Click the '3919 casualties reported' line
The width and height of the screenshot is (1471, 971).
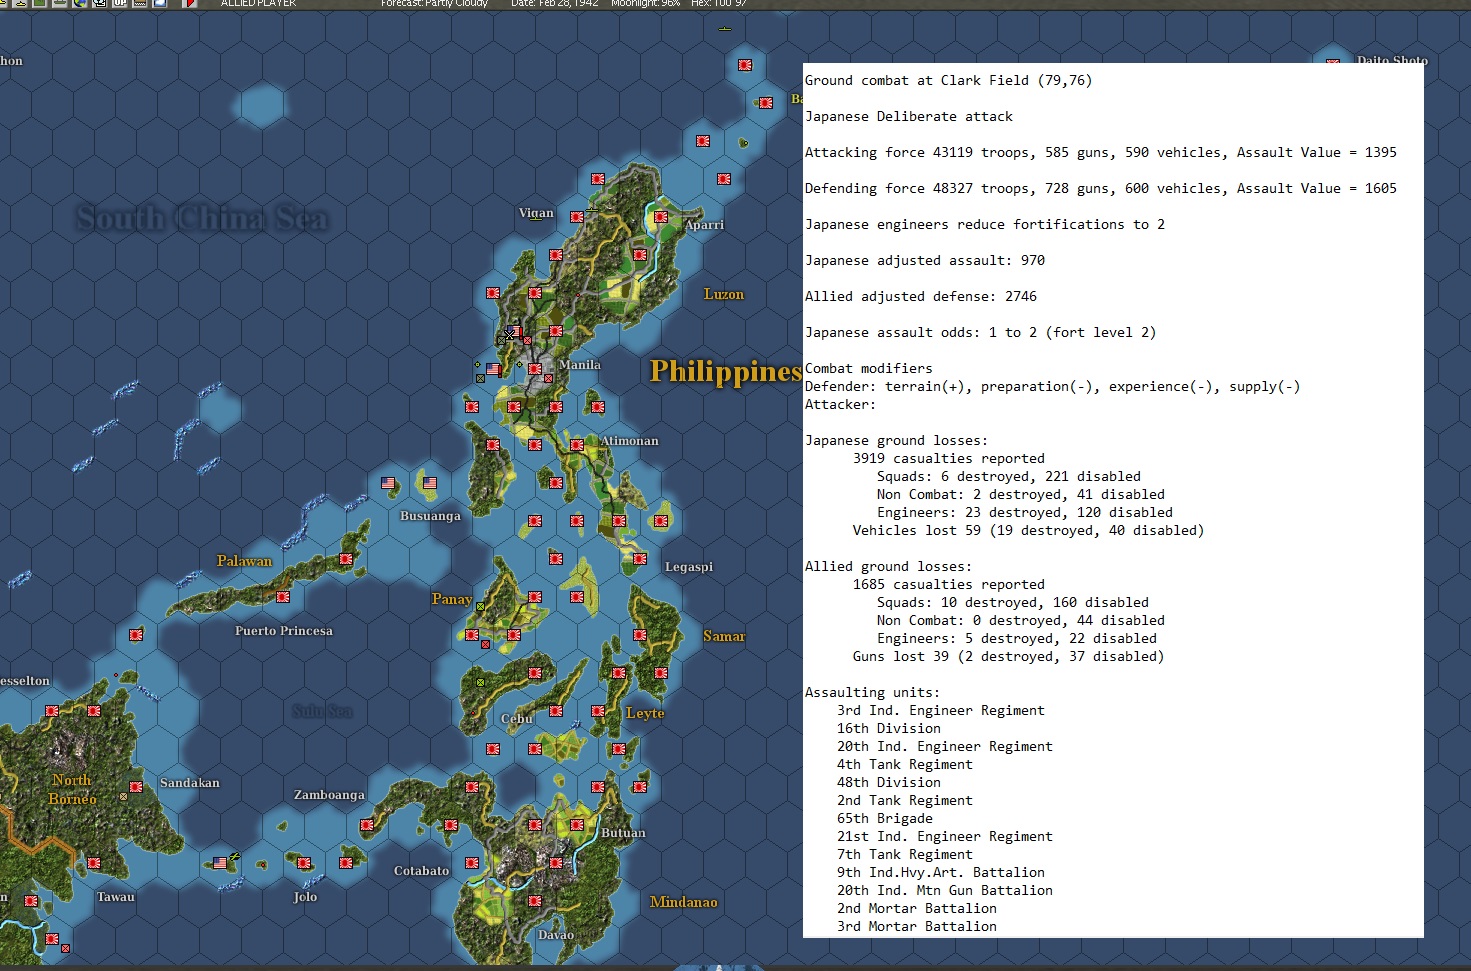[x=949, y=459]
